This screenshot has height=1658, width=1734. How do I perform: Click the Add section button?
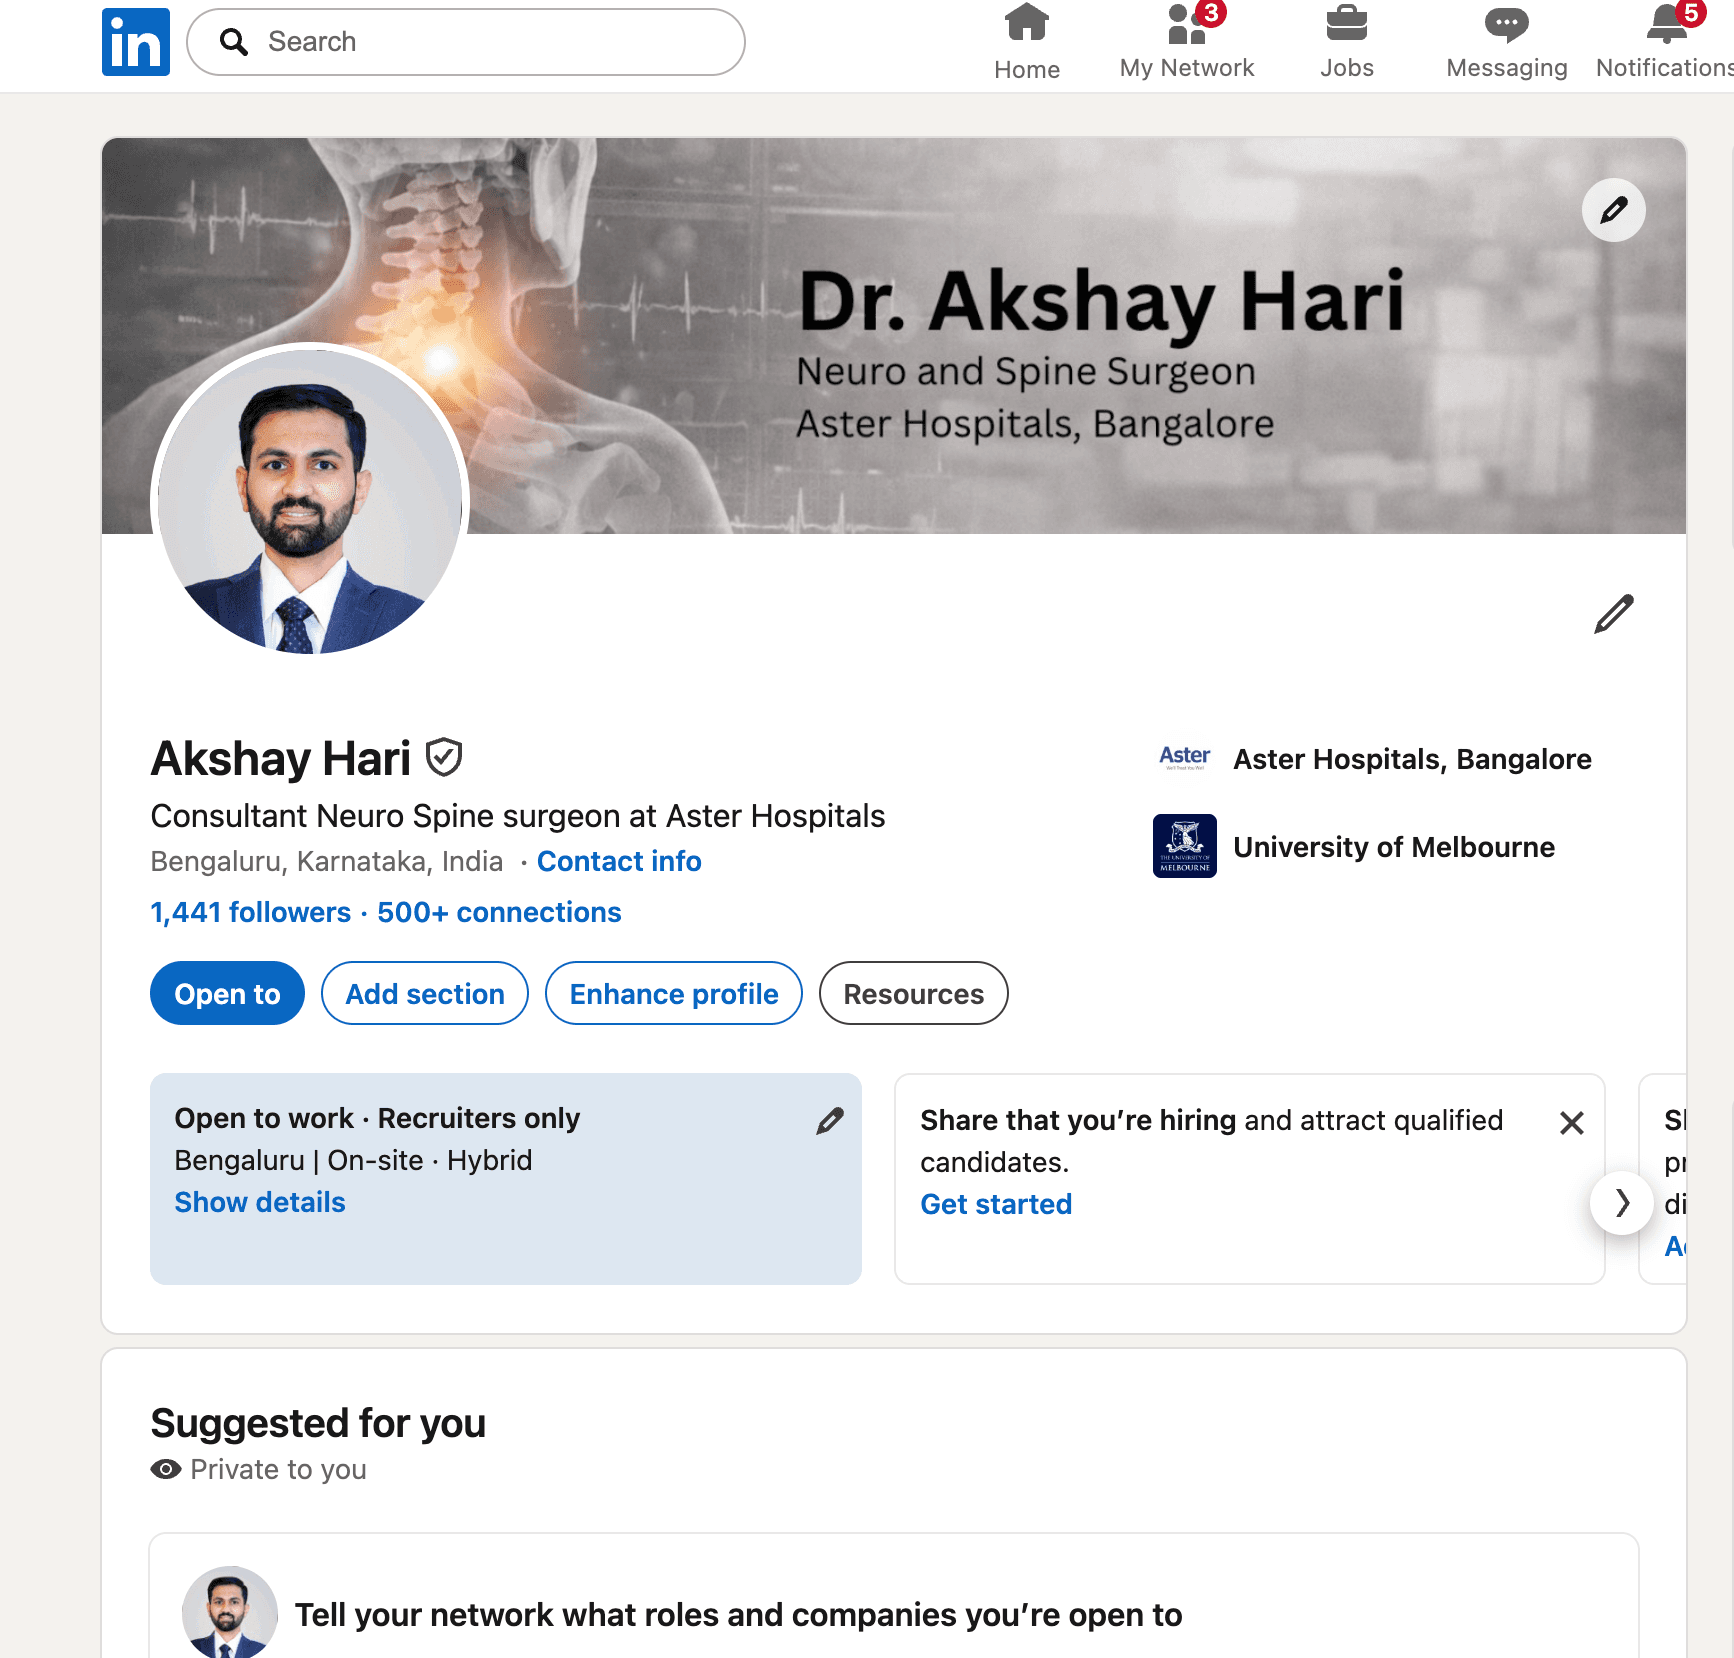pos(425,993)
